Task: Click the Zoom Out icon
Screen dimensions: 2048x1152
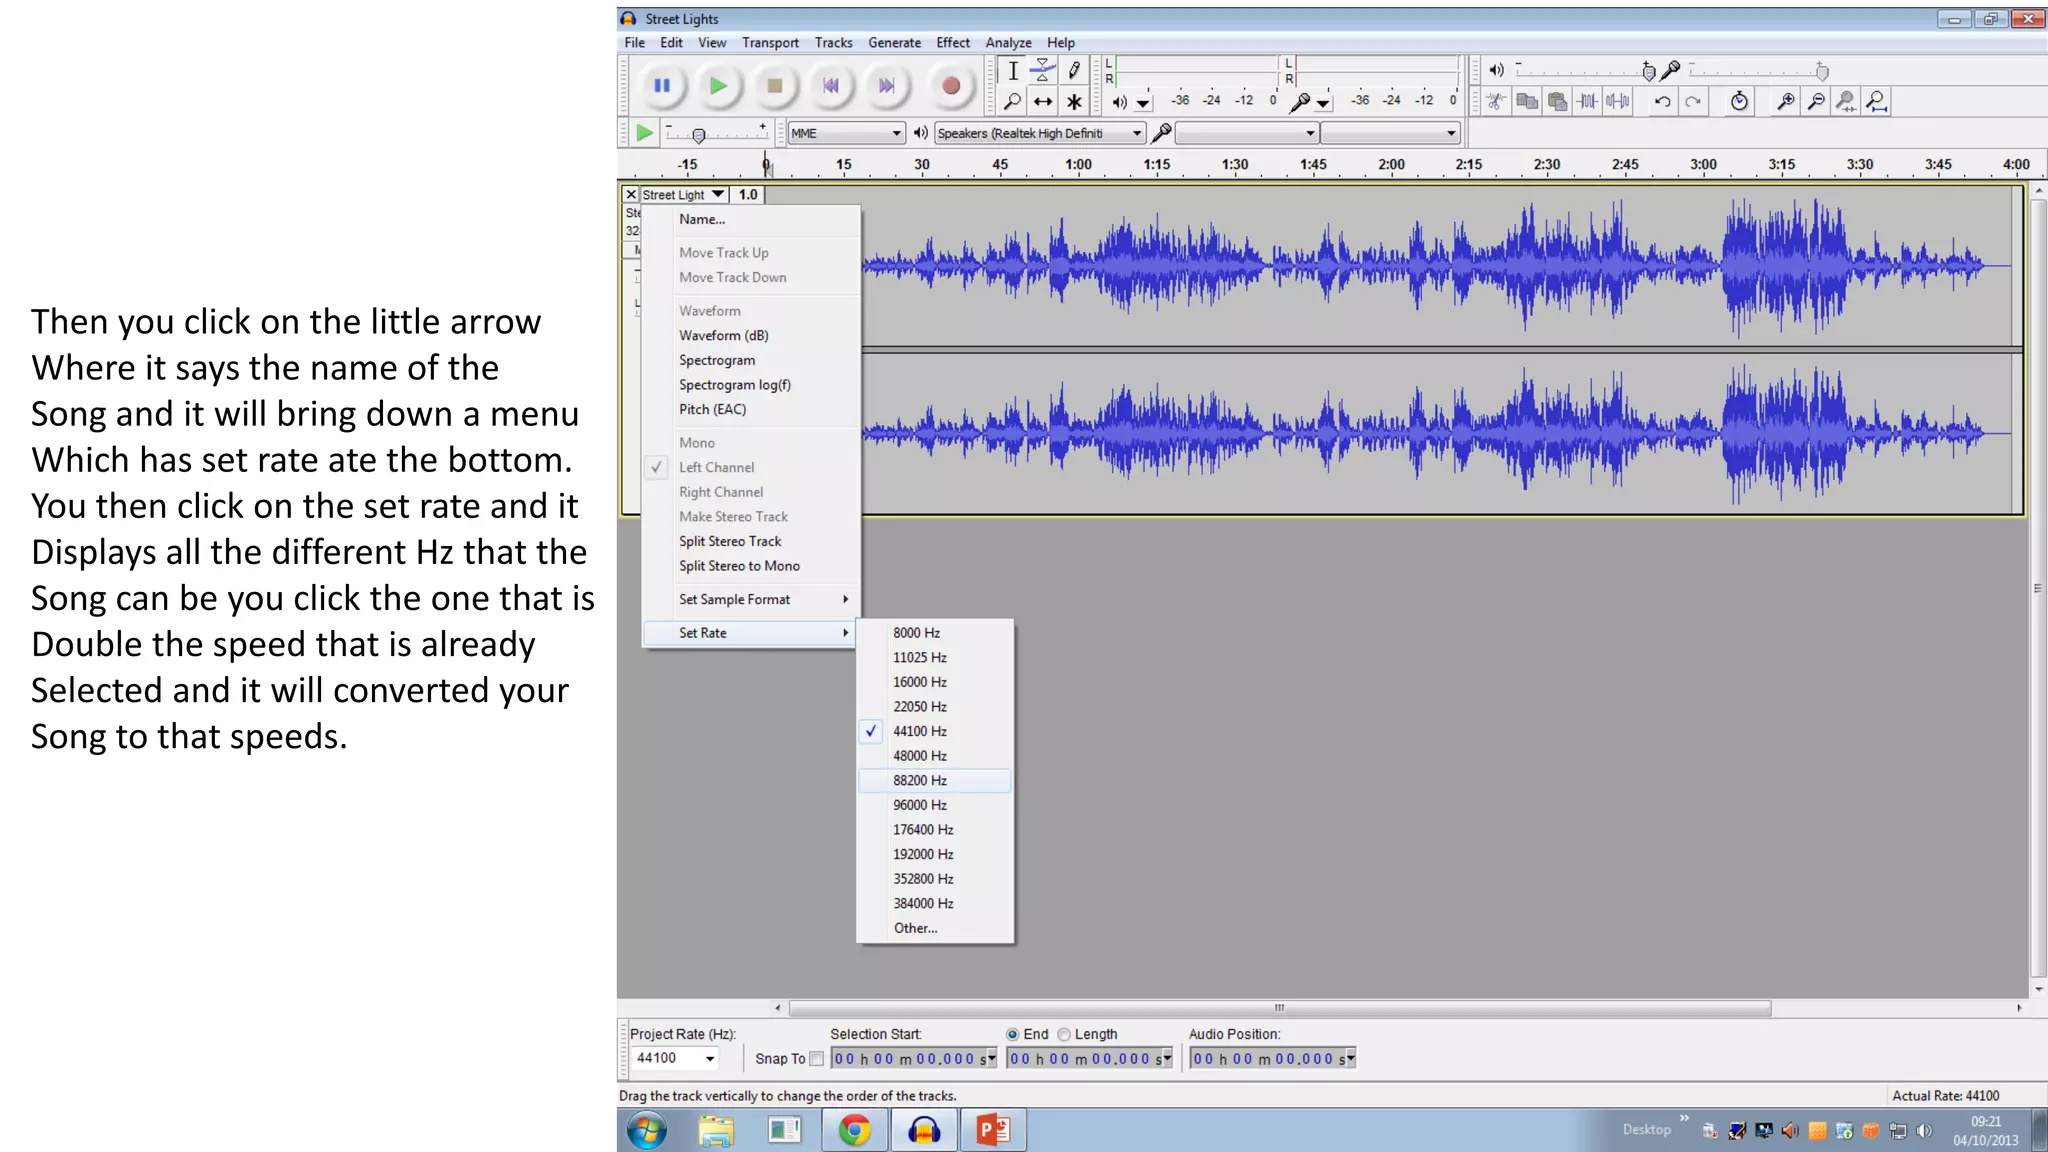Action: 1816,101
